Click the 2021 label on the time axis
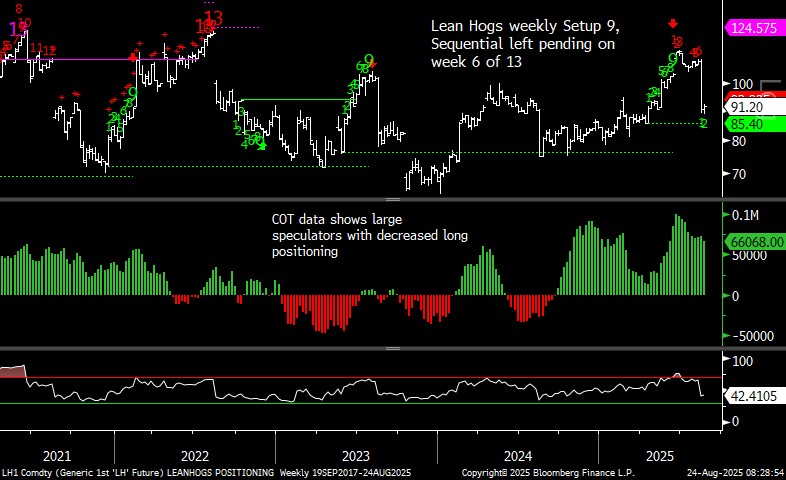 pos(57,453)
